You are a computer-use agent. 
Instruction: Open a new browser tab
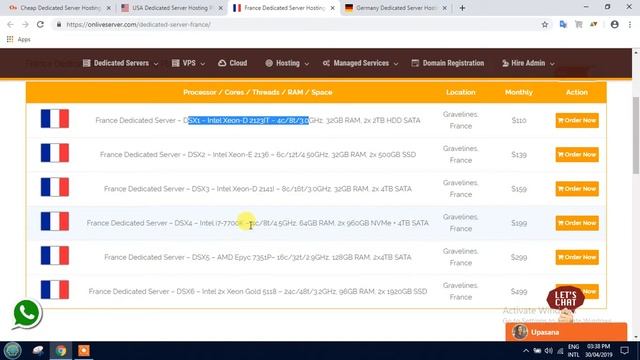tap(462, 8)
